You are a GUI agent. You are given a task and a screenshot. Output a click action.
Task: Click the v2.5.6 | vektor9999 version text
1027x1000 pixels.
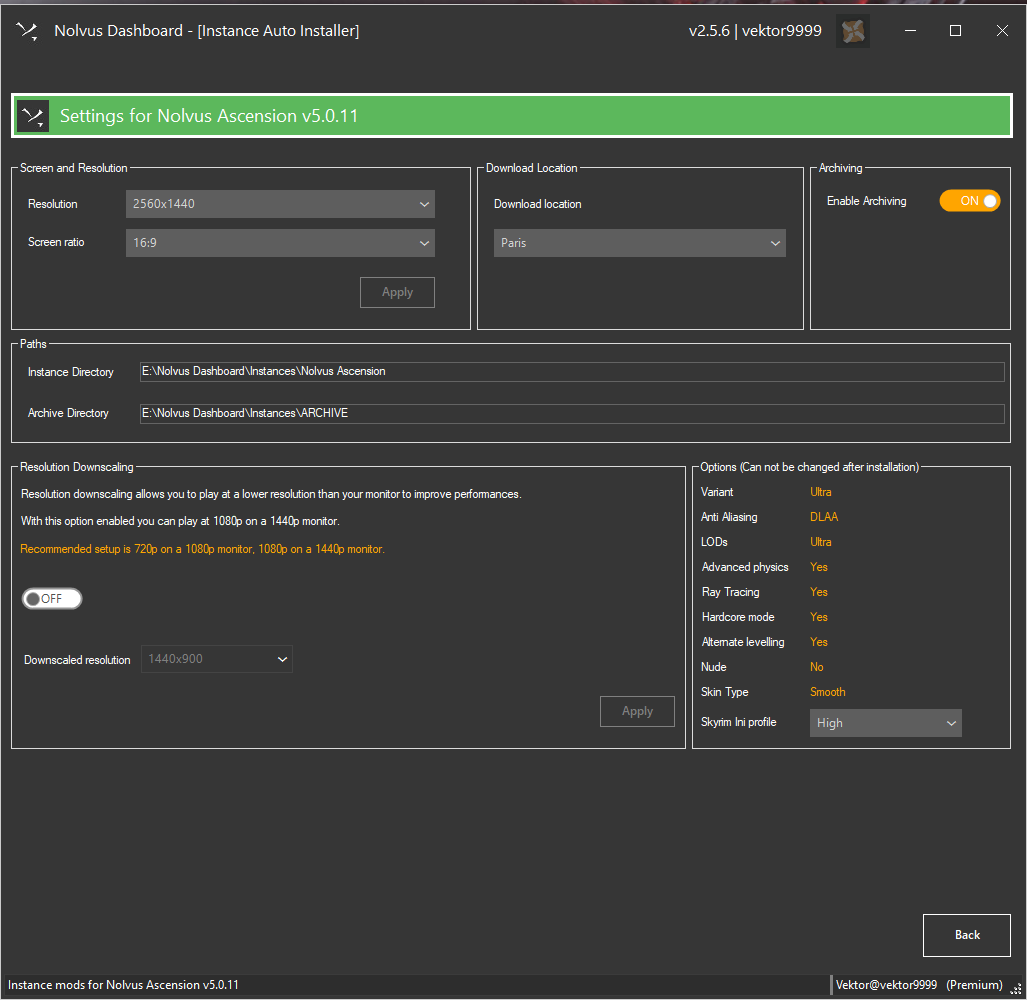755,31
